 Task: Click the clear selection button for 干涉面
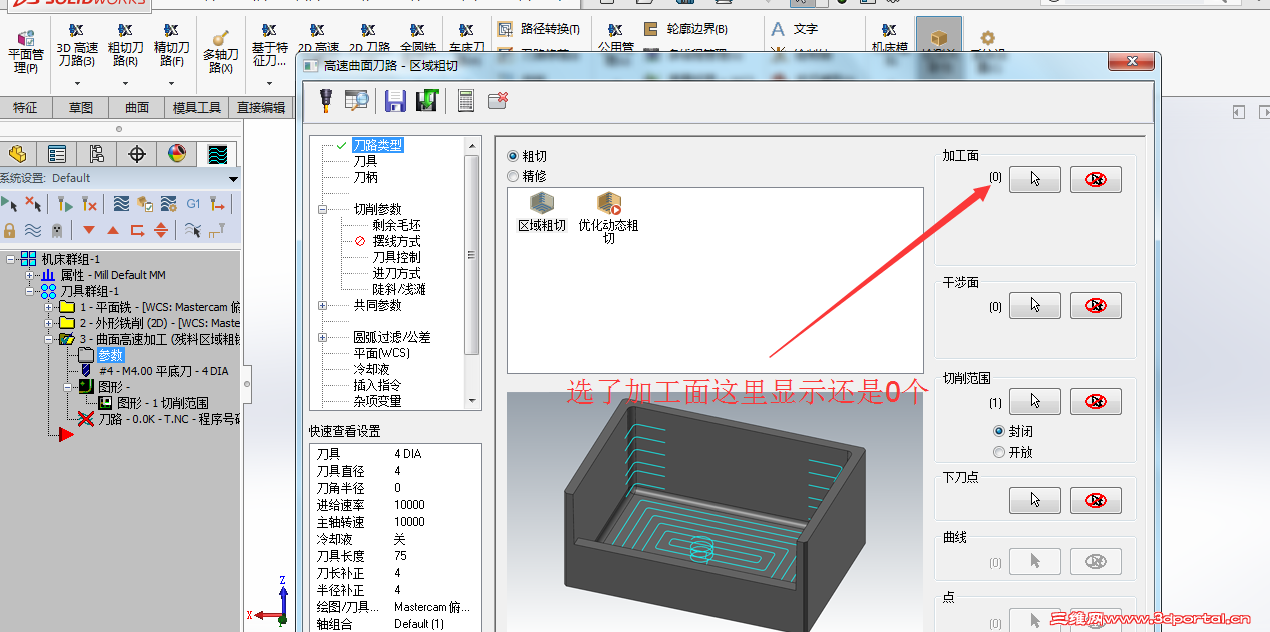(x=1095, y=305)
